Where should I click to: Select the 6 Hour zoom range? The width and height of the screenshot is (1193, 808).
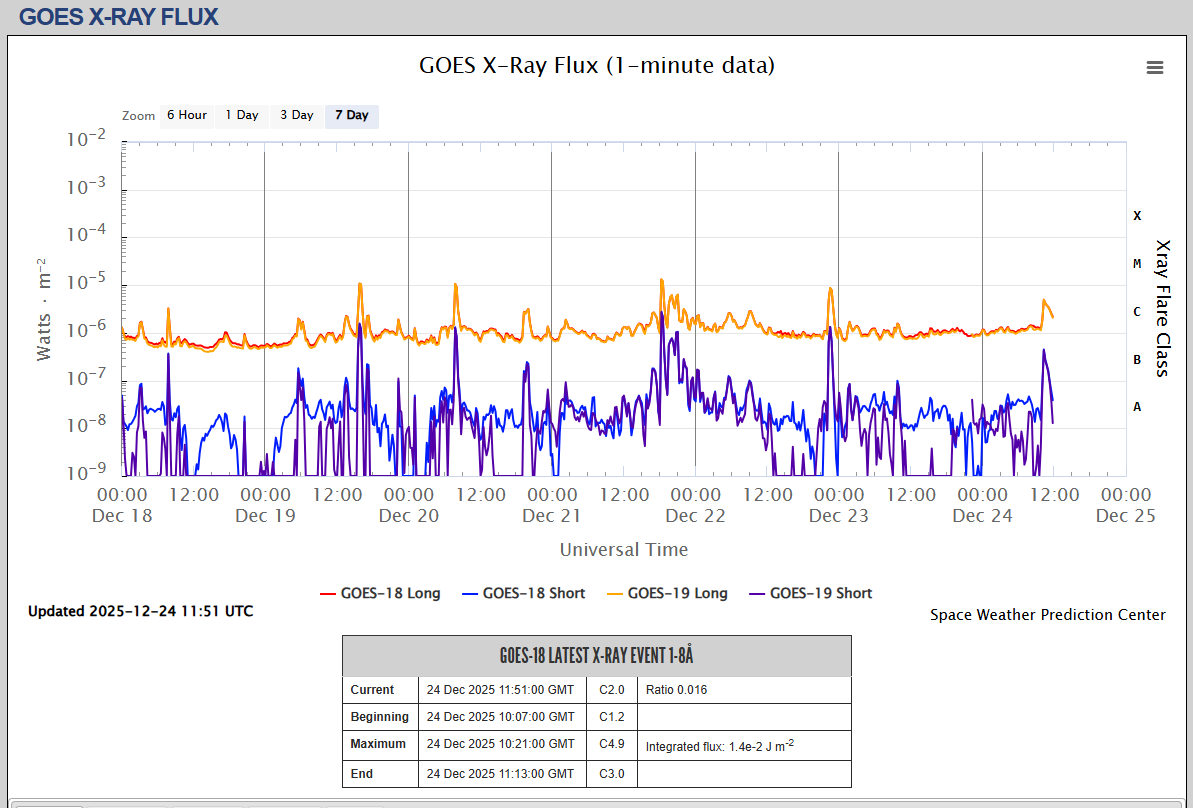(186, 116)
